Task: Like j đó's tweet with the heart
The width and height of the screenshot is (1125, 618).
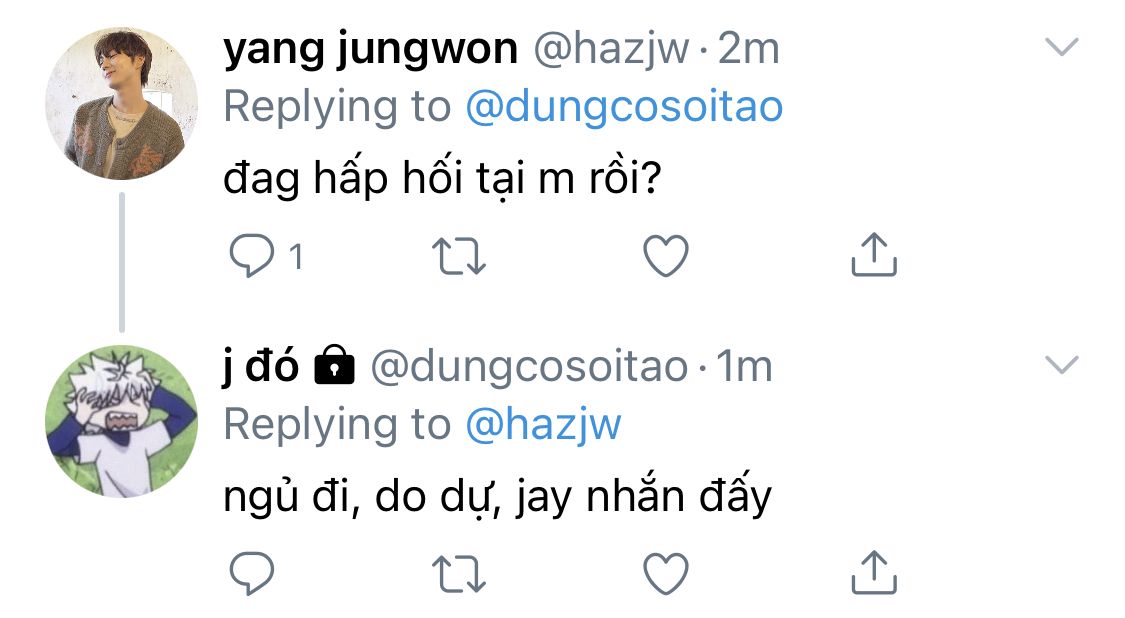Action: [x=665, y=573]
